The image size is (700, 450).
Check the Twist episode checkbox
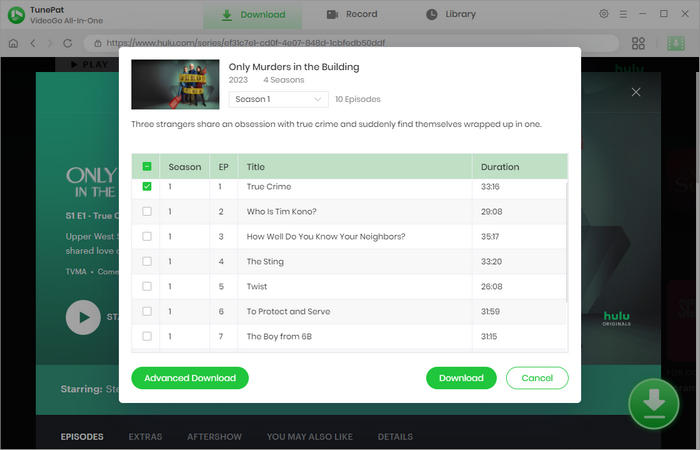click(147, 286)
